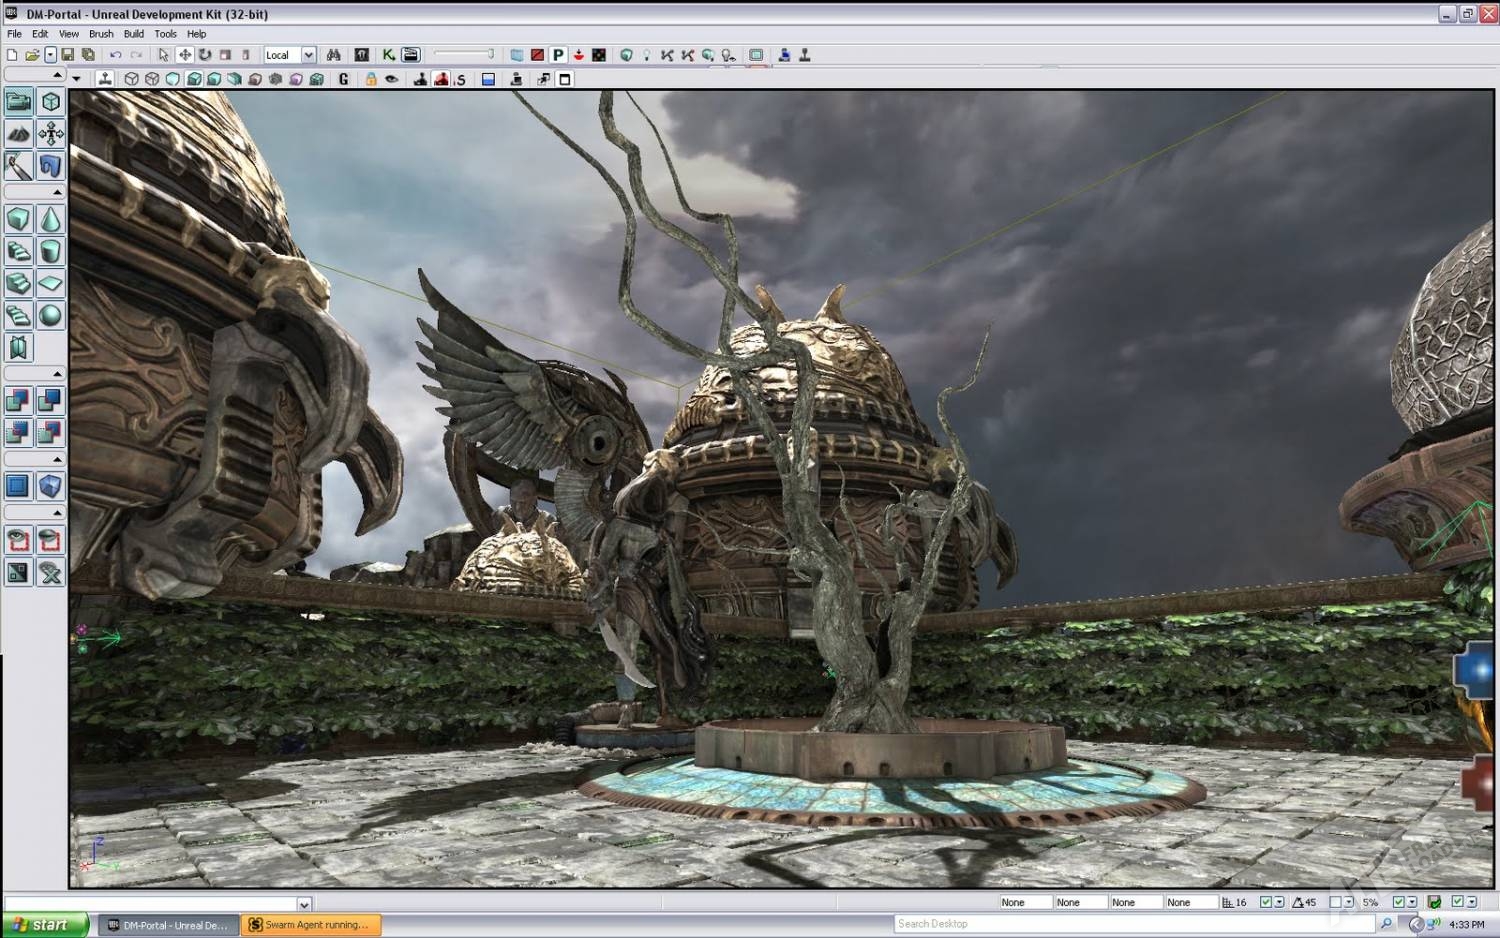
Task: Toggle the G game view button
Action: coord(344,79)
